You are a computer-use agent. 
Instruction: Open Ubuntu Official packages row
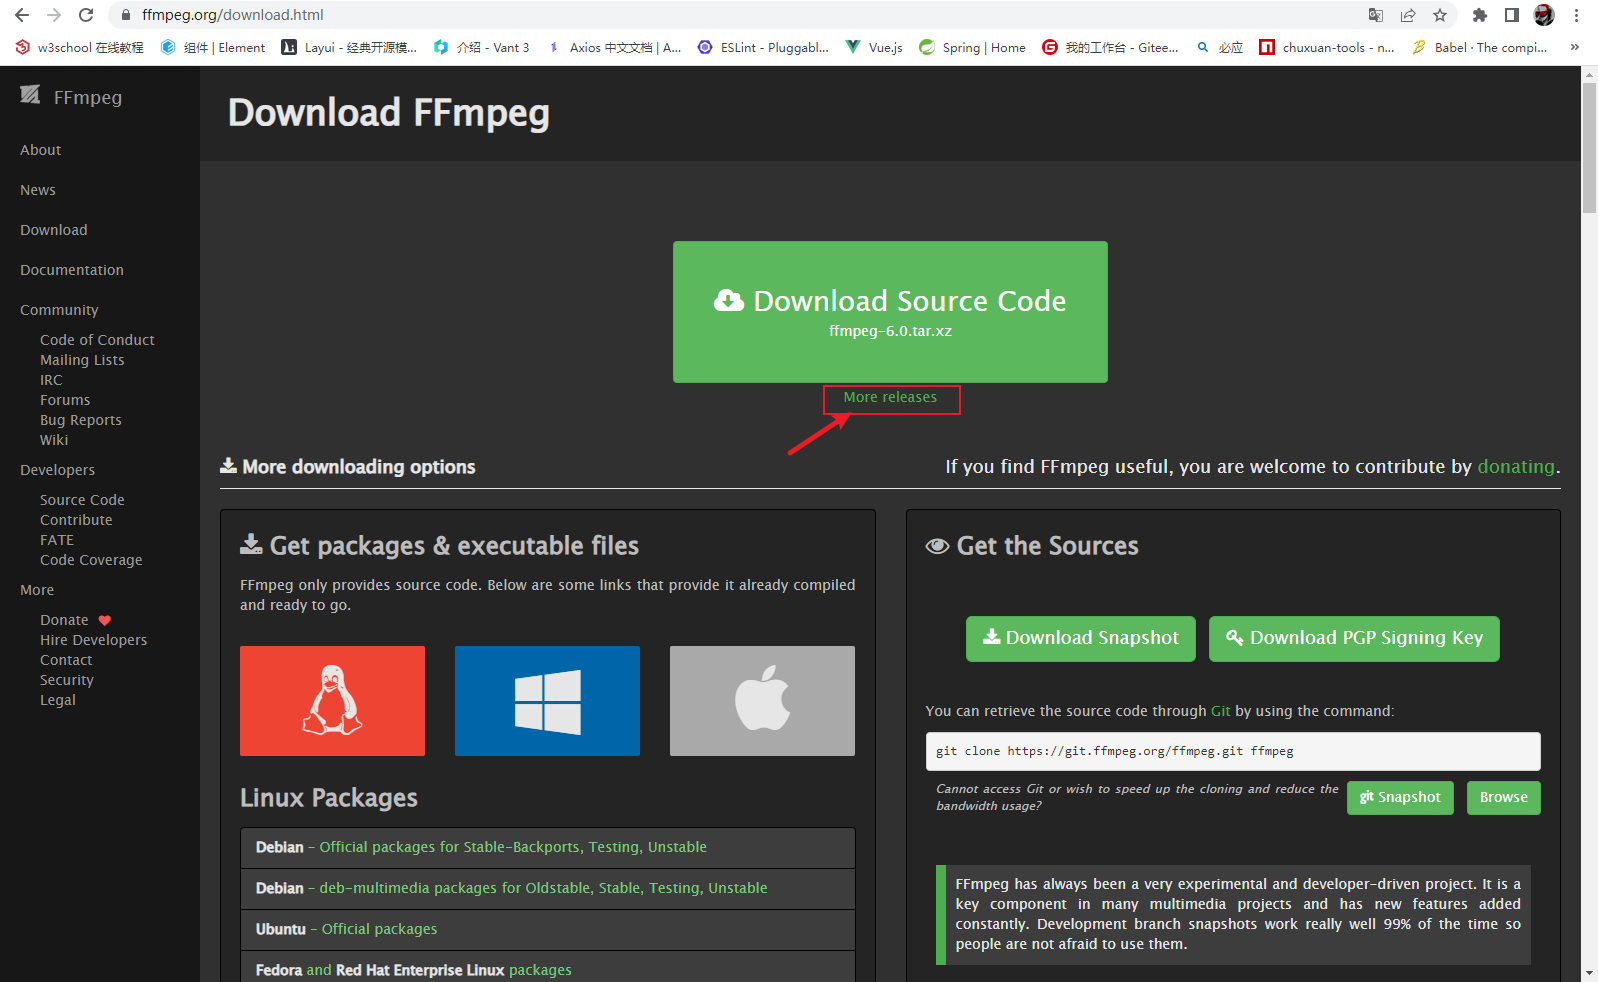pos(548,930)
